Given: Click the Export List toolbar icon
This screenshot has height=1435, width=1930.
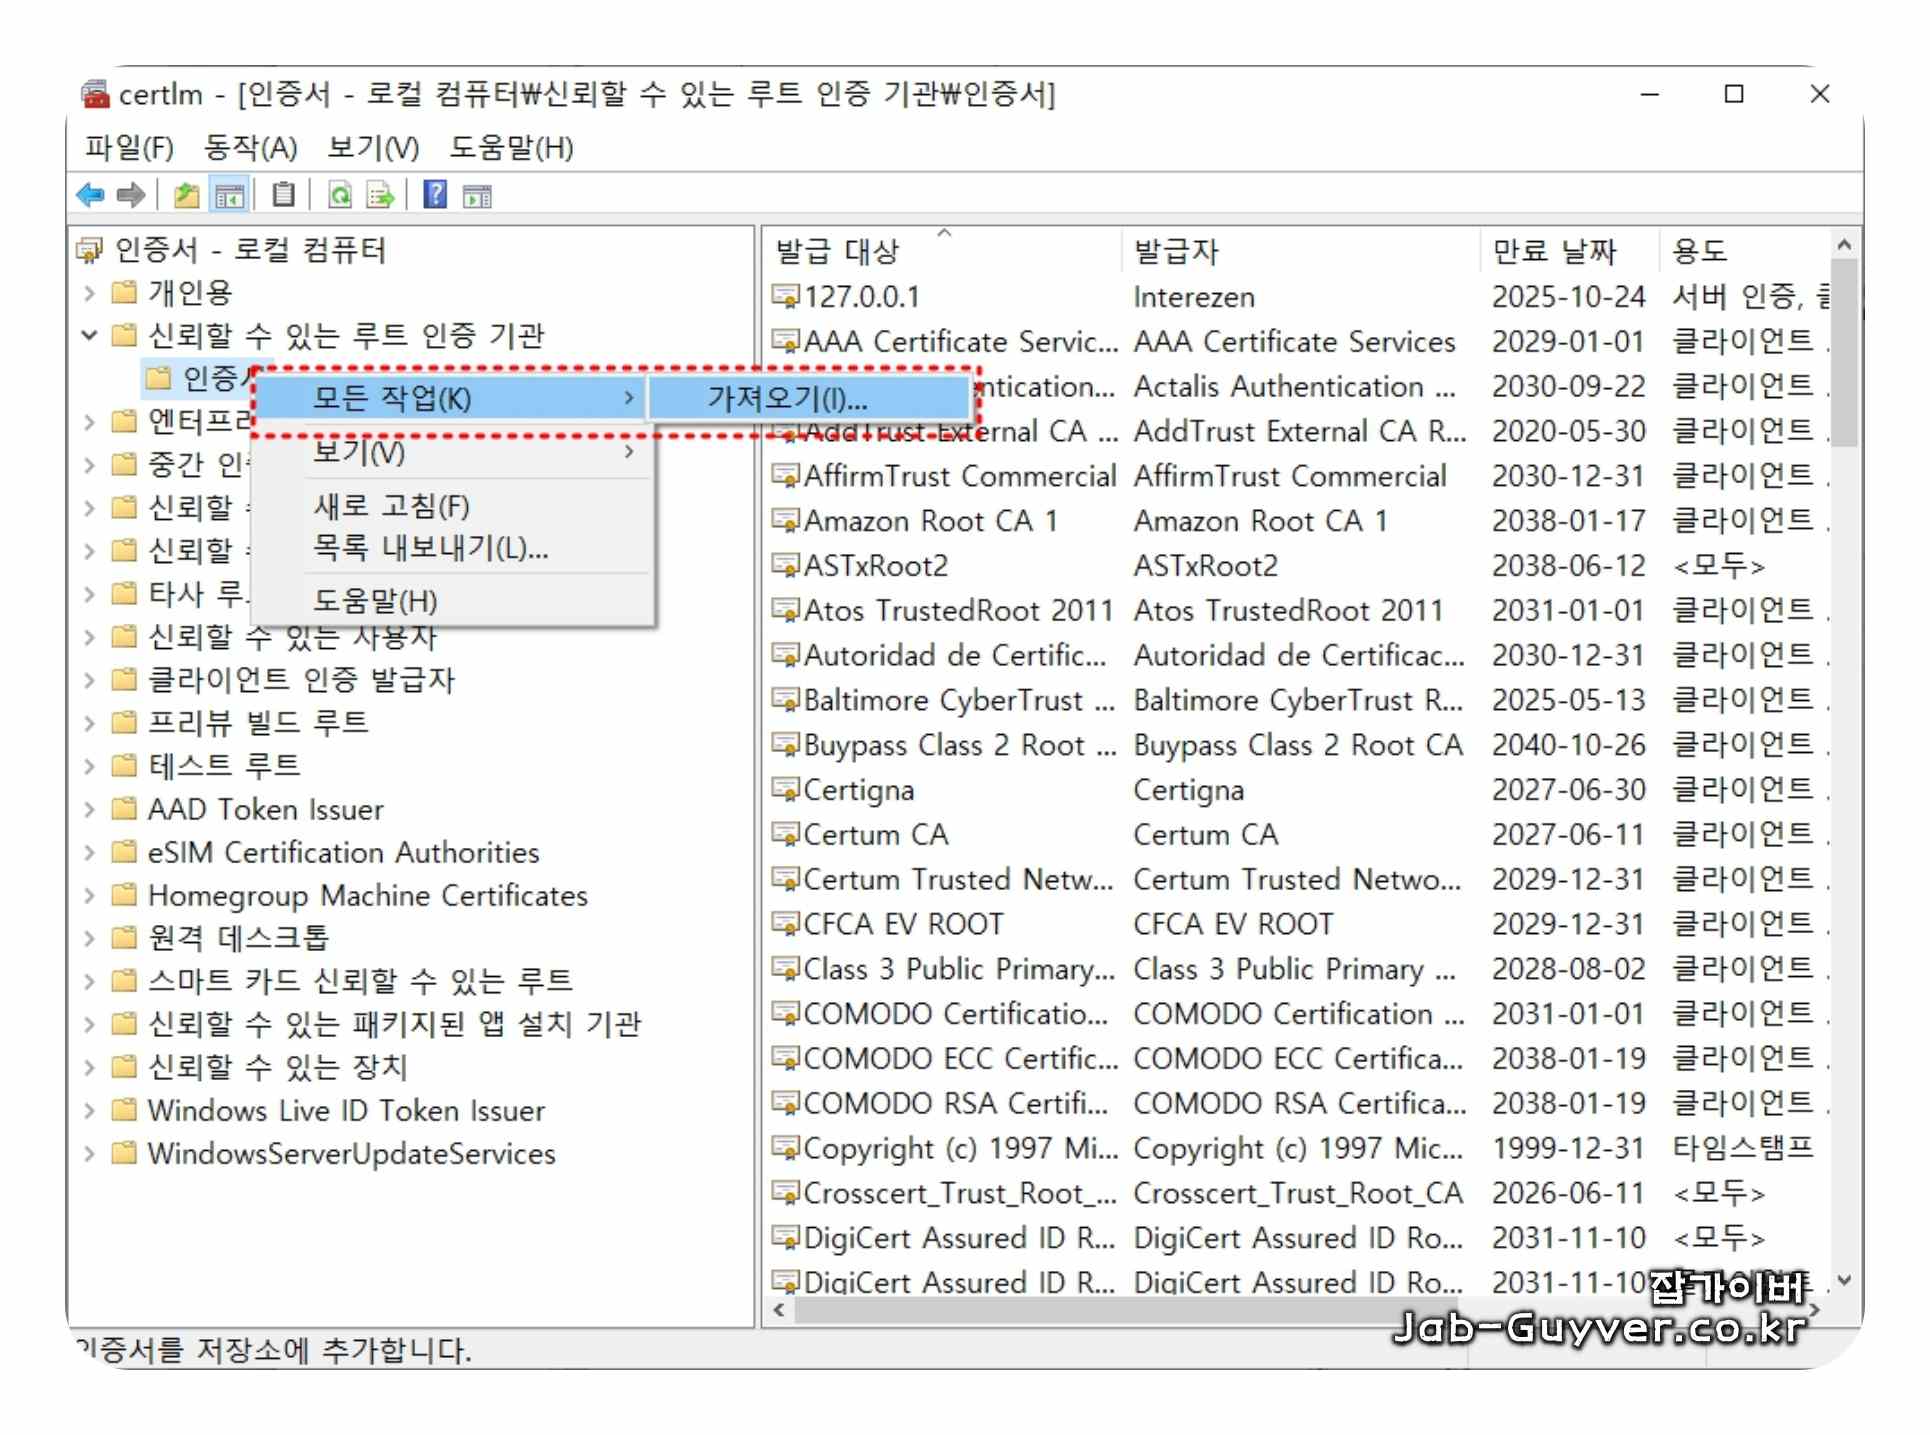Looking at the screenshot, I should 381,195.
